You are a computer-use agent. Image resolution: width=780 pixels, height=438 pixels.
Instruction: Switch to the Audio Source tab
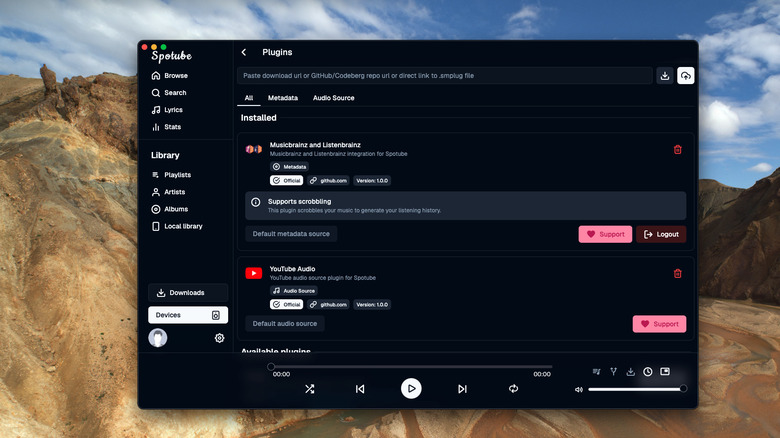[x=333, y=98]
